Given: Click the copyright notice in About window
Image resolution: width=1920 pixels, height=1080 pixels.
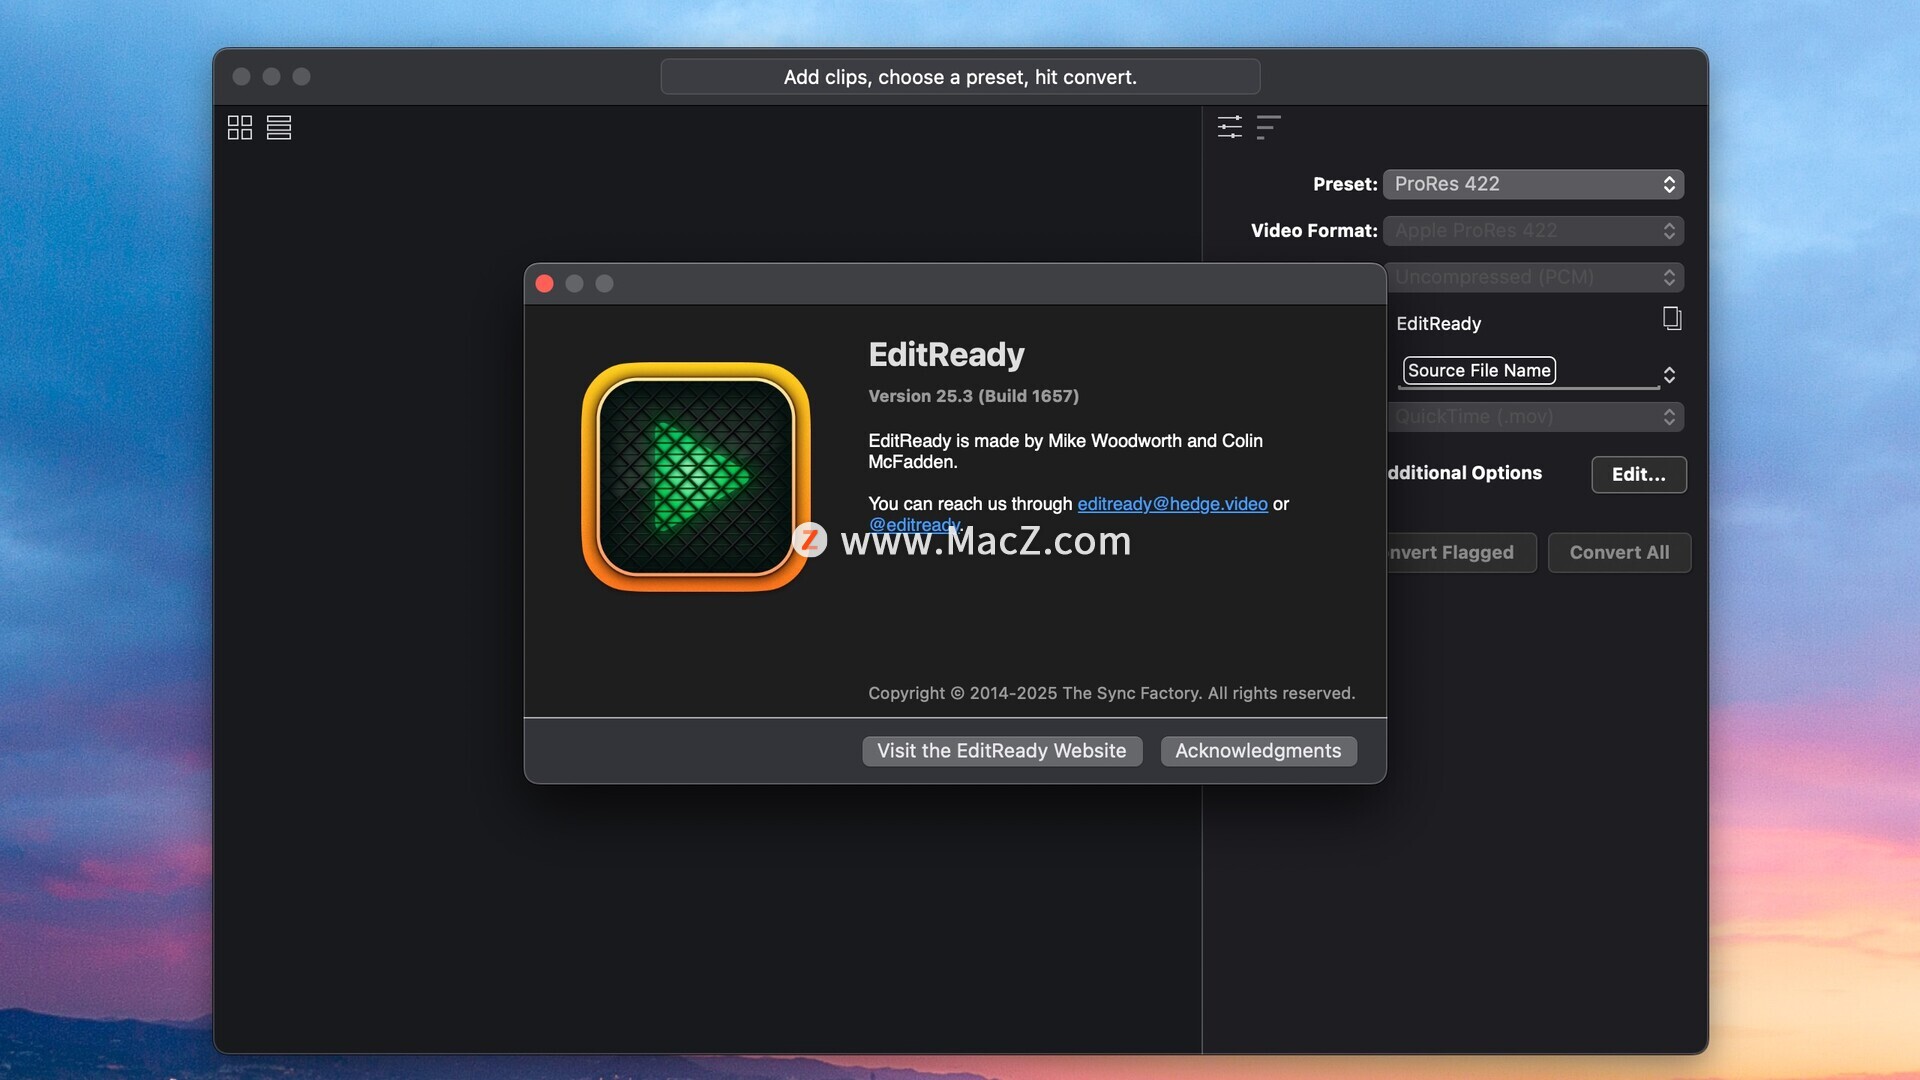Looking at the screenshot, I should coord(1111,693).
